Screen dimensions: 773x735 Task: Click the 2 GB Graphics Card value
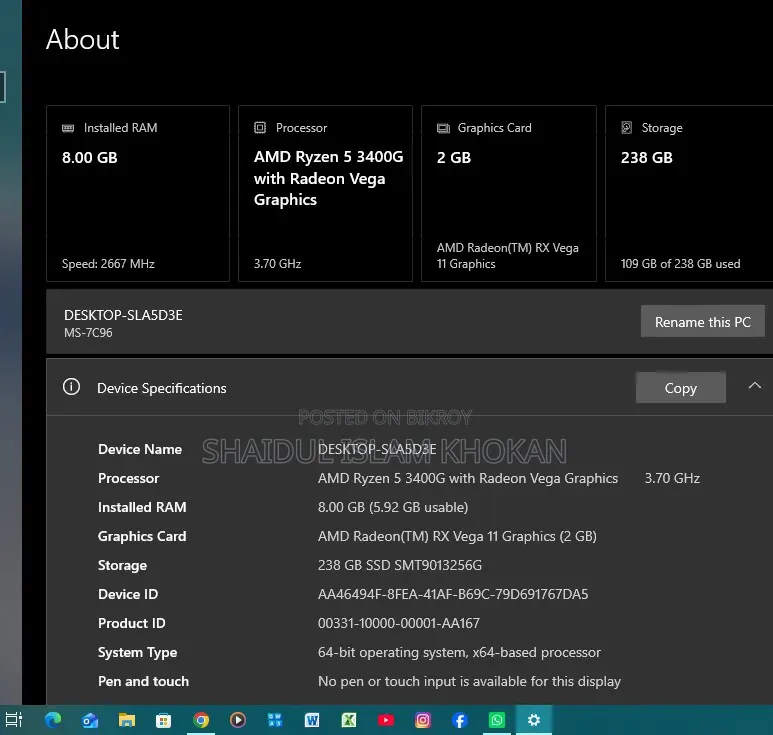[454, 157]
